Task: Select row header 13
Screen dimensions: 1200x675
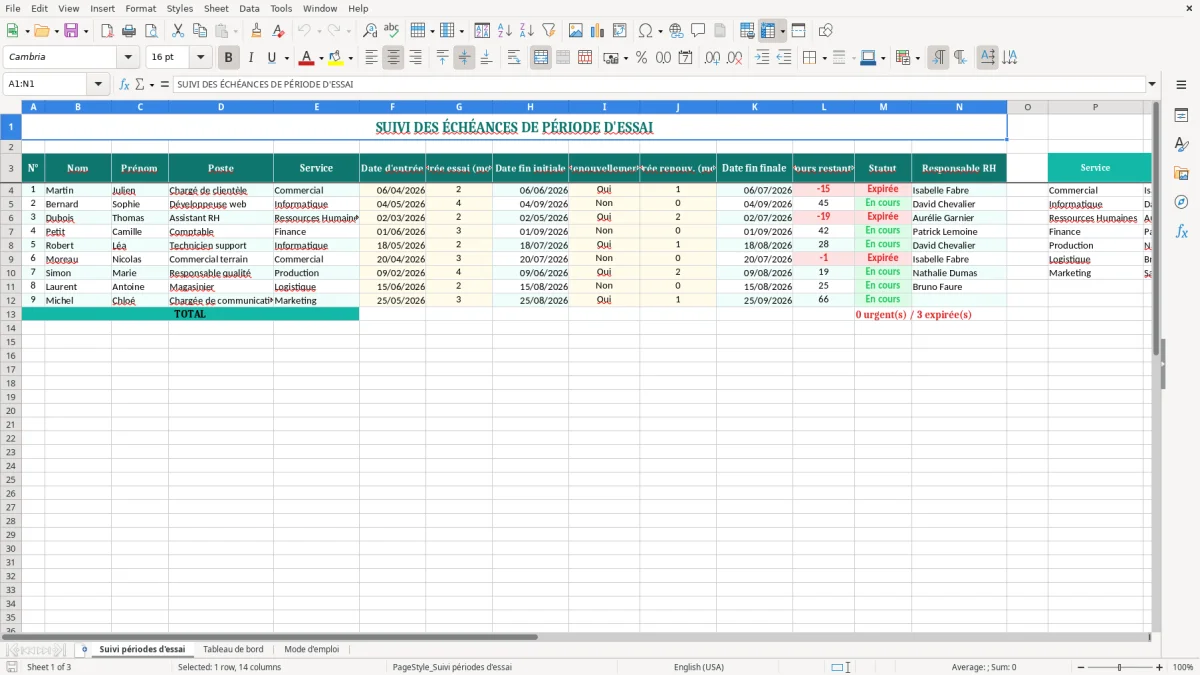Action: (11, 314)
